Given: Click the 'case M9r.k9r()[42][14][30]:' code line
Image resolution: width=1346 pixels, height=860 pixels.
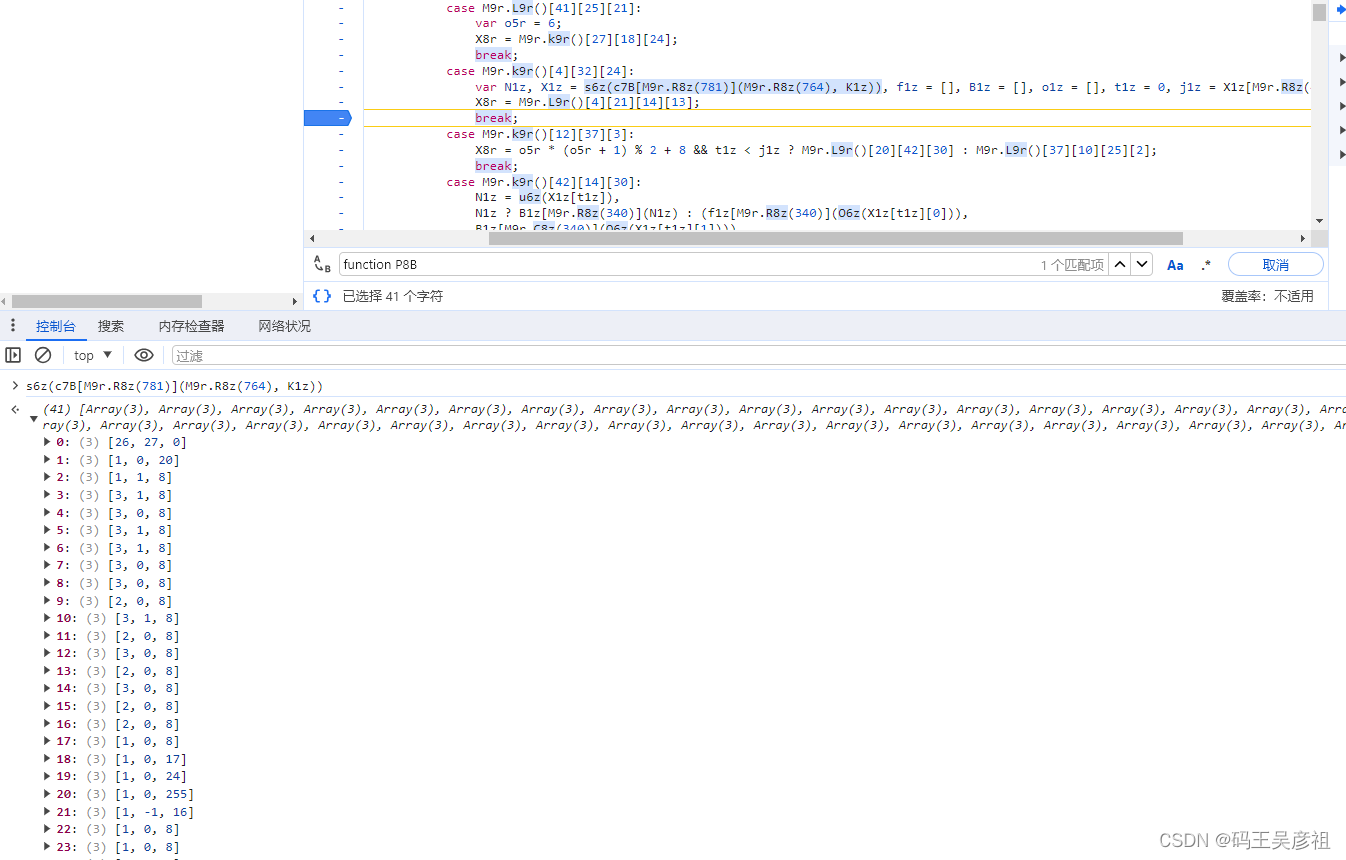Looking at the screenshot, I should [x=544, y=182].
